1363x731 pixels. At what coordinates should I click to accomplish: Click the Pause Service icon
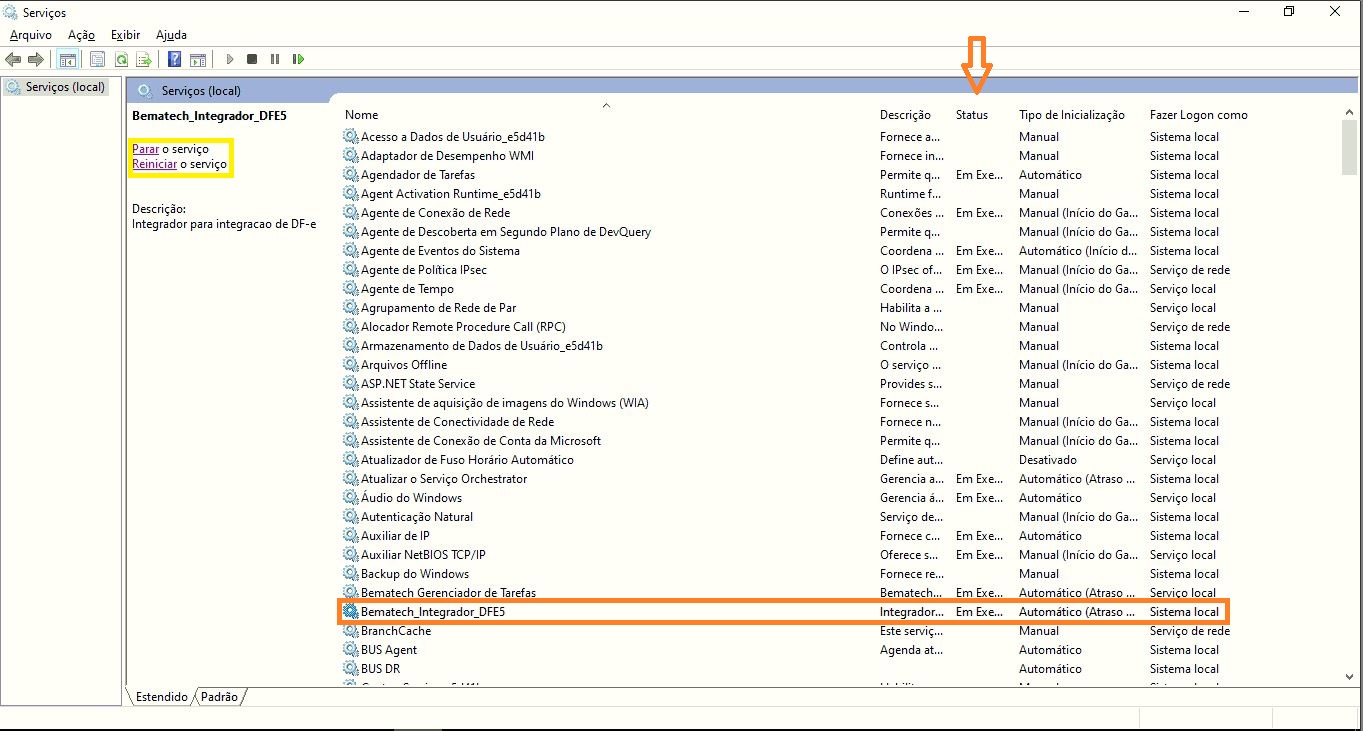pos(275,60)
